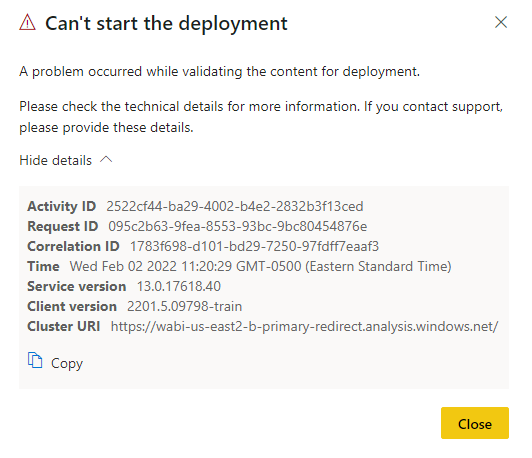Select the Time value Wed Feb 02 2022

(x=261, y=266)
